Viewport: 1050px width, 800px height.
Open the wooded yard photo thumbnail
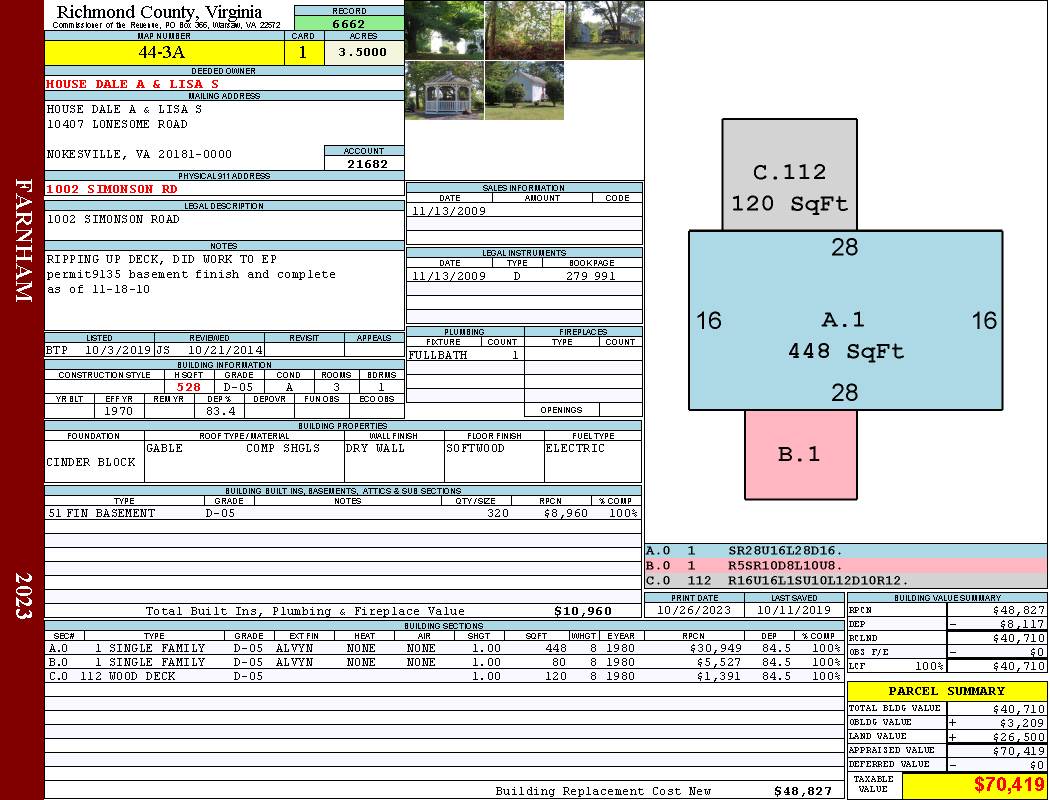click(x=524, y=30)
